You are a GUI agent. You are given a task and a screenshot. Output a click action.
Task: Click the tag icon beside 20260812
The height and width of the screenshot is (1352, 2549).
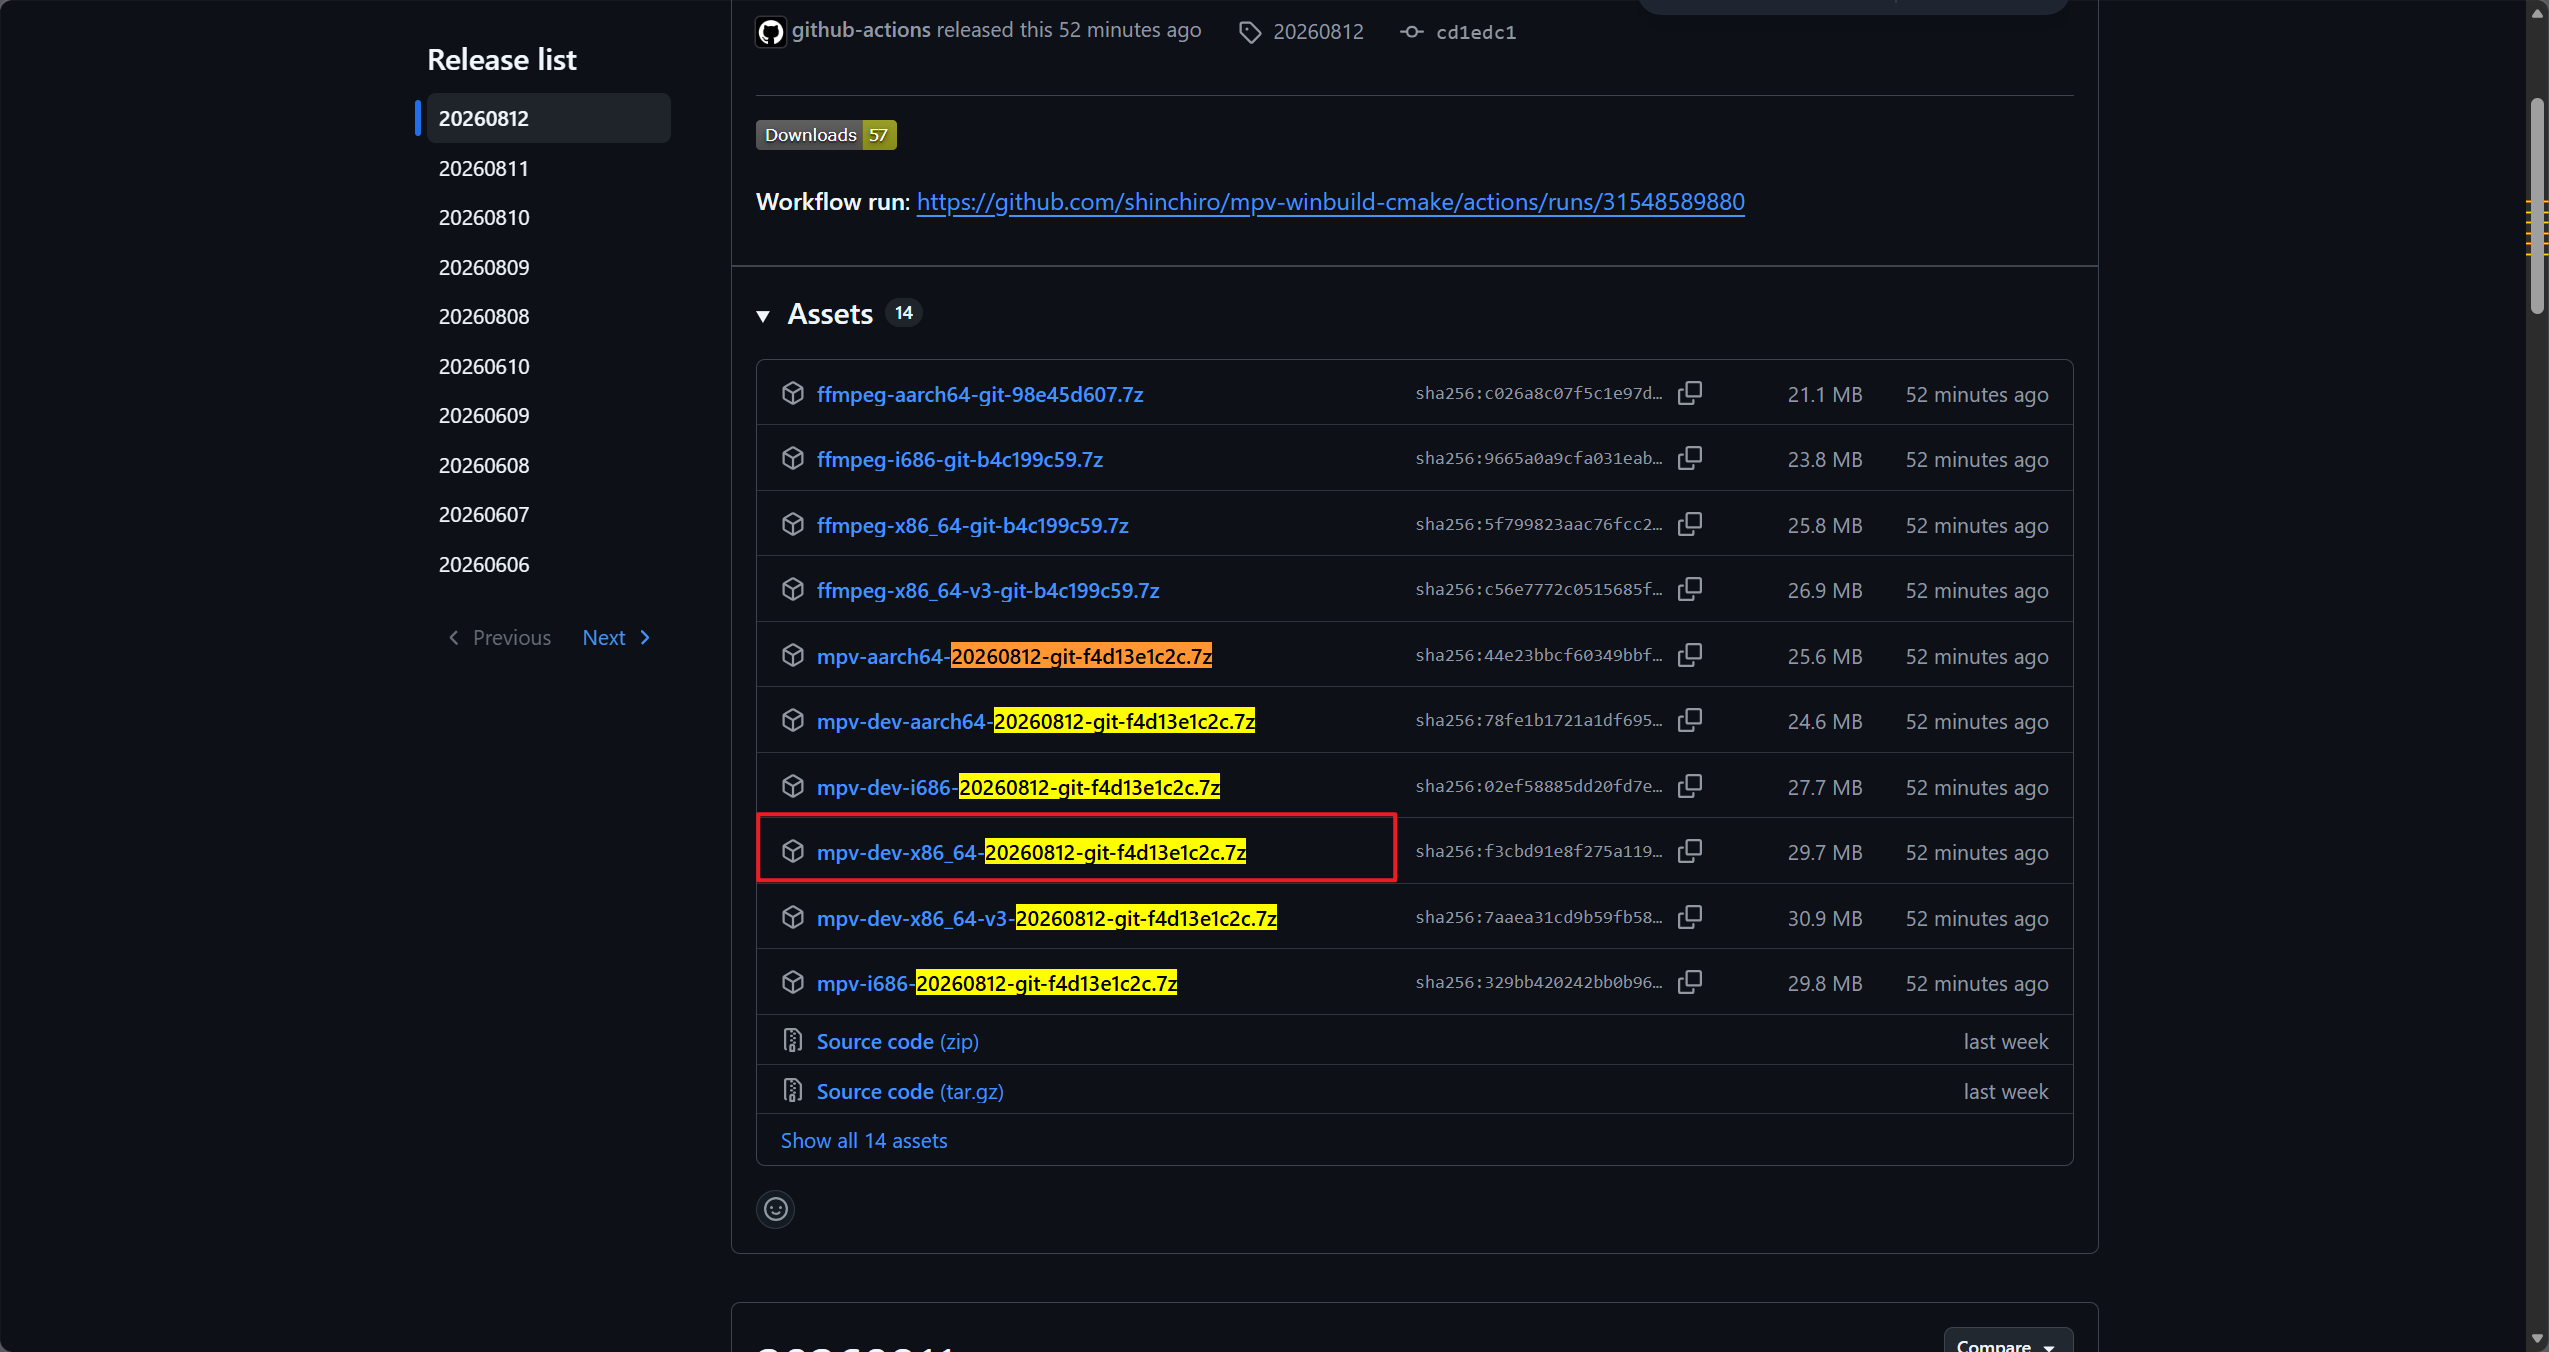[1250, 32]
